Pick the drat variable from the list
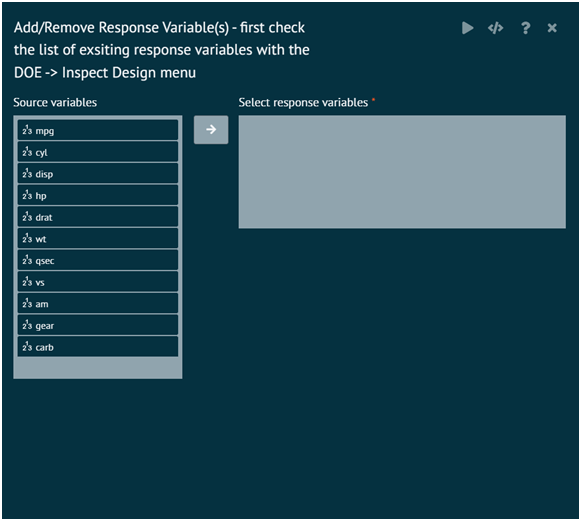This screenshot has width=581, height=521. click(x=98, y=217)
